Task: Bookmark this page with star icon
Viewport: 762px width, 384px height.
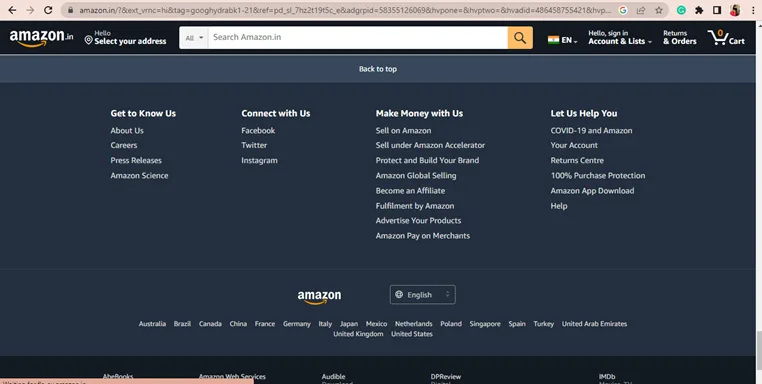Action: coord(659,10)
